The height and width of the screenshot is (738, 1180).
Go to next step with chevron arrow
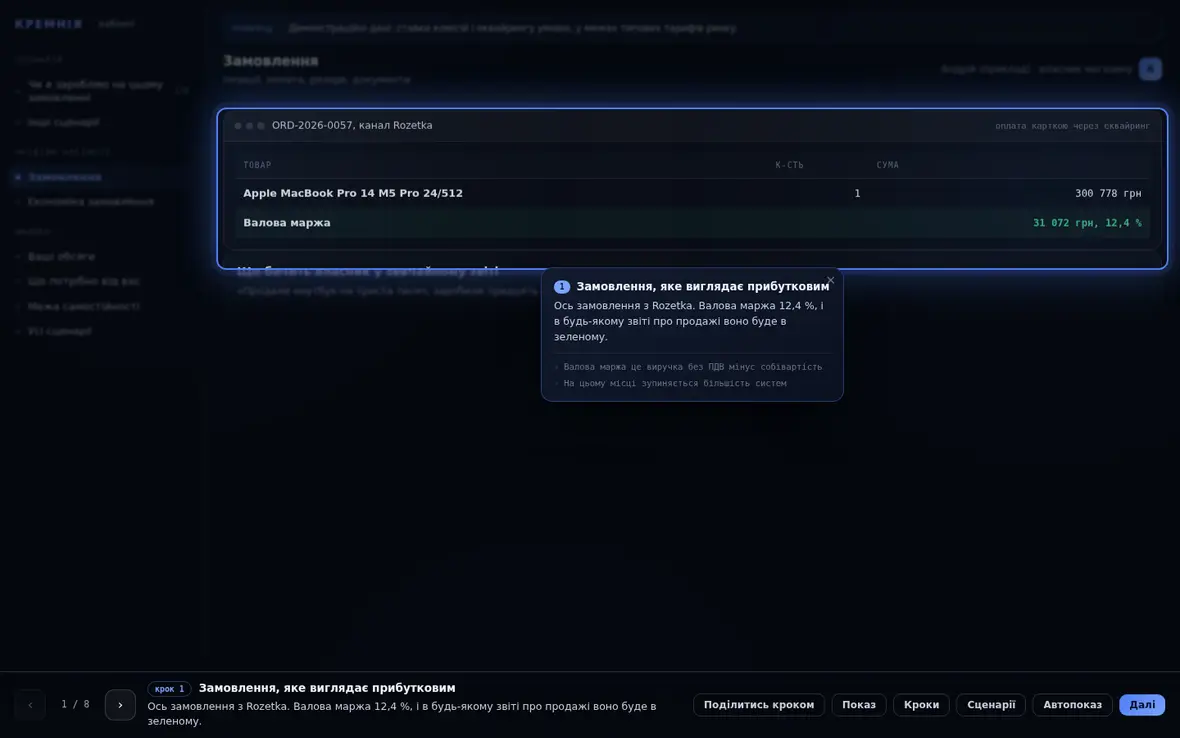click(120, 705)
